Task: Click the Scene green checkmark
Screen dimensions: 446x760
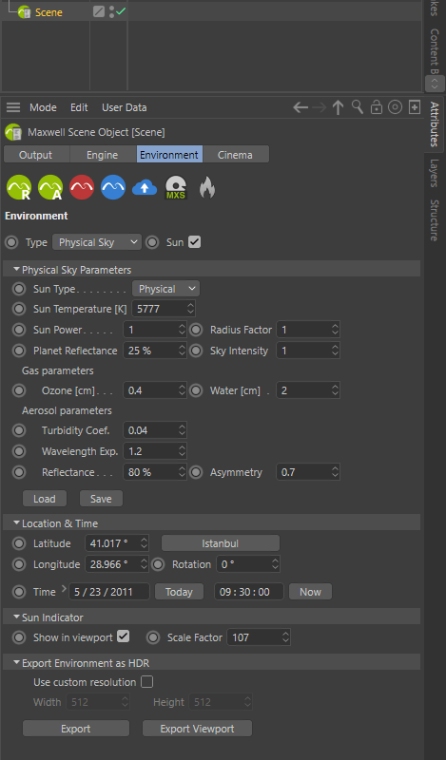Action: [121, 11]
